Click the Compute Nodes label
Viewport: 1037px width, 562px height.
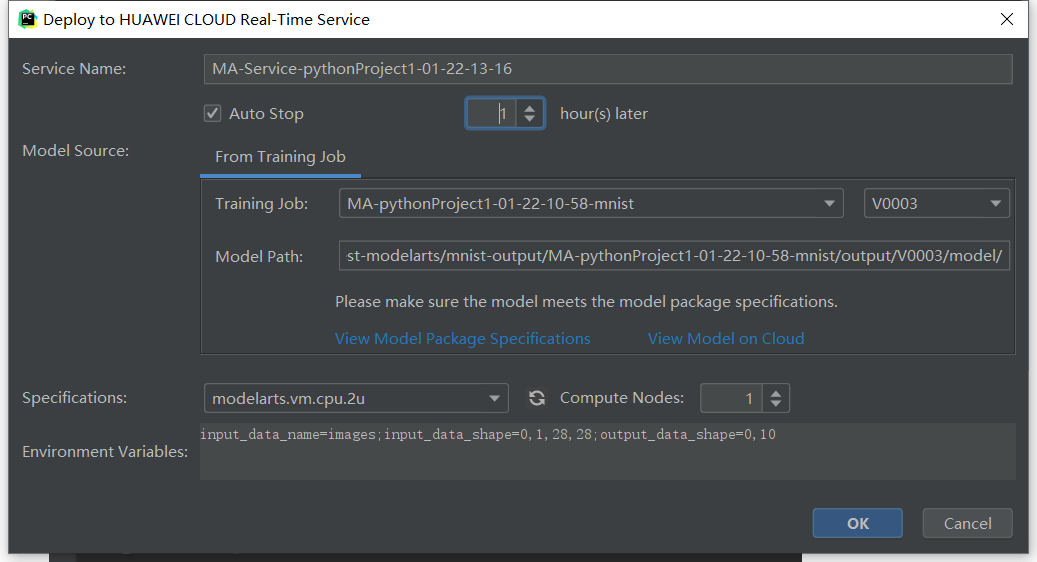(x=622, y=398)
